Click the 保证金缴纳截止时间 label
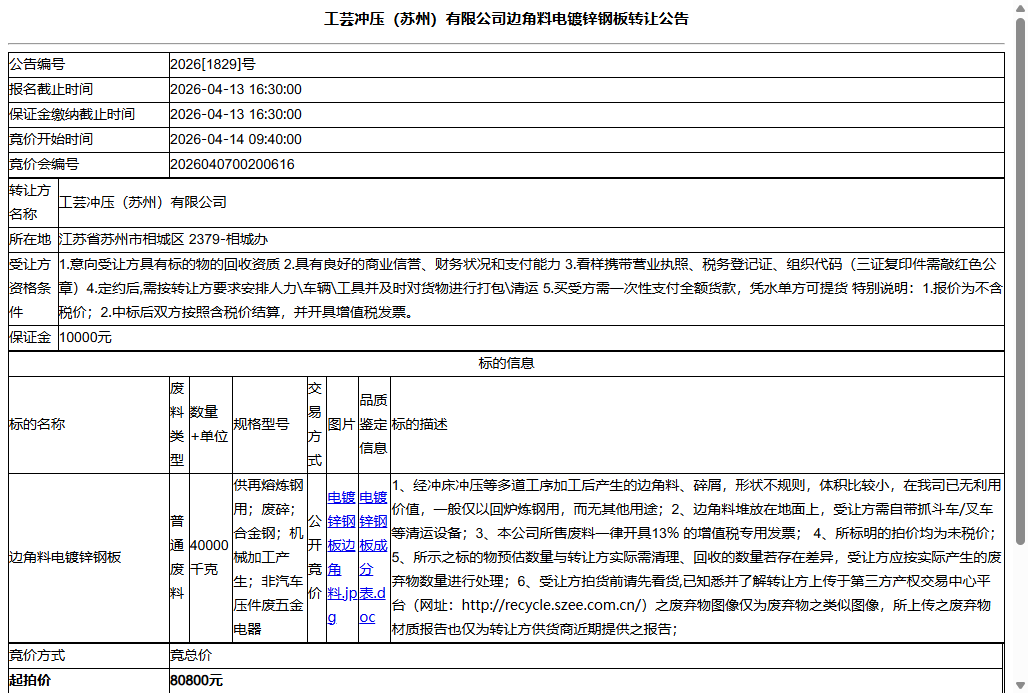Image resolution: width=1028 pixels, height=693 pixels. point(72,114)
